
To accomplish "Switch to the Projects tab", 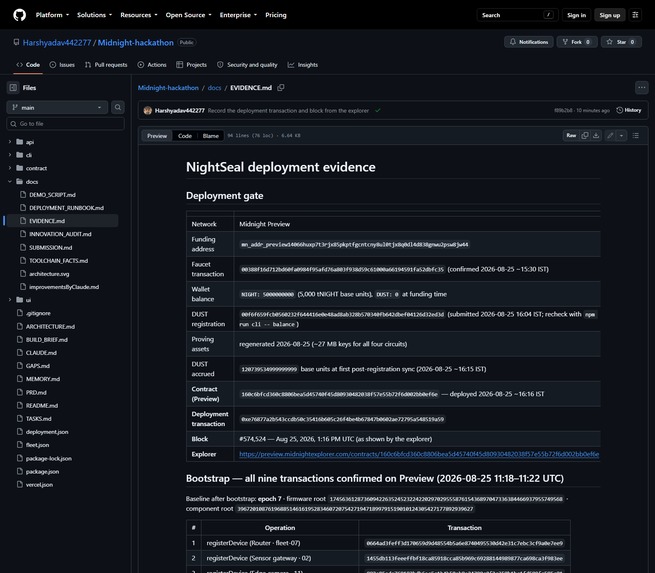I will click(191, 65).
